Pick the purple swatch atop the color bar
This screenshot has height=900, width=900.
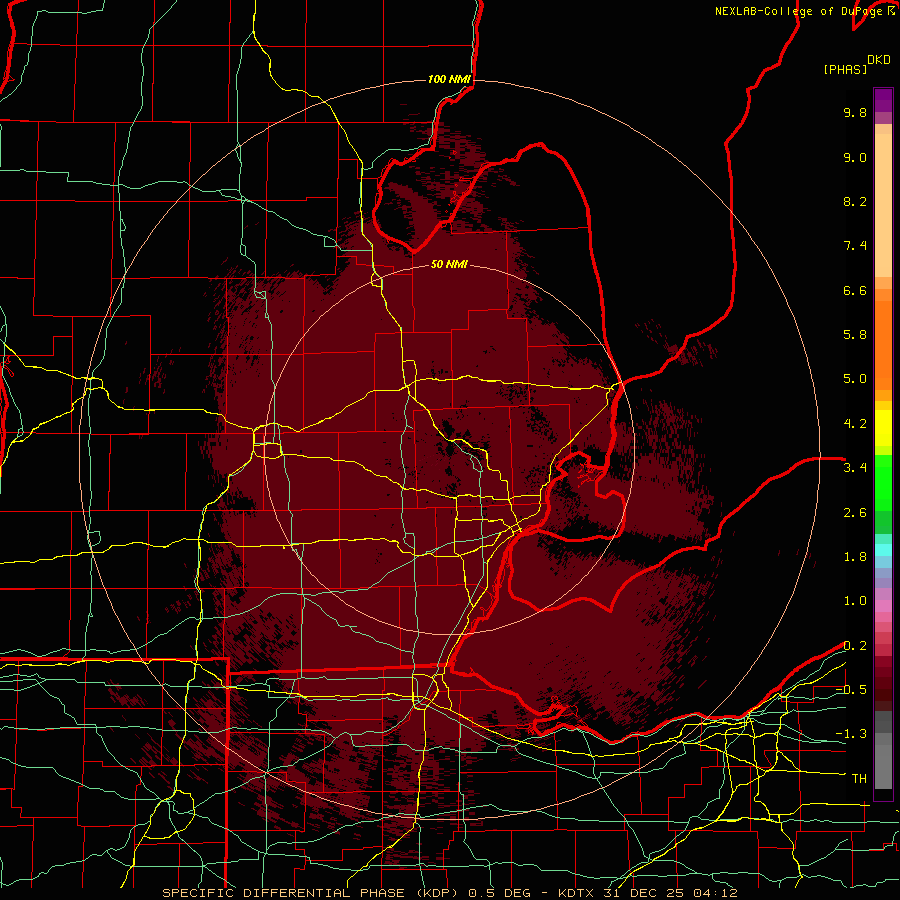click(x=883, y=100)
